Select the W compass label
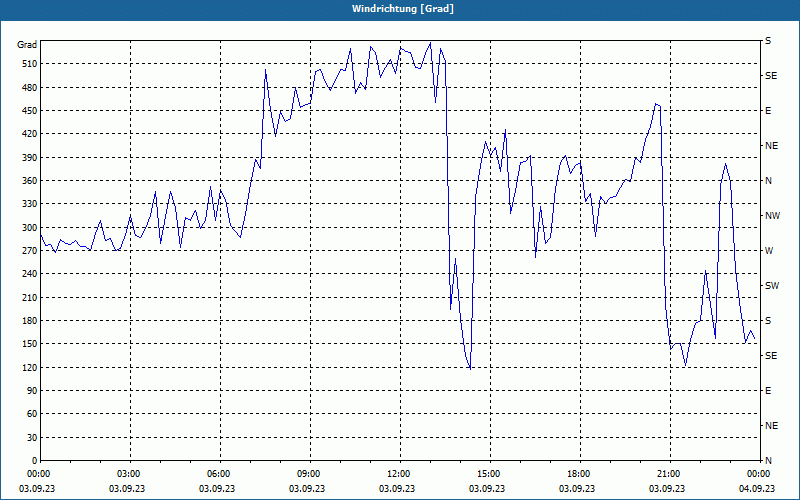The height and width of the screenshot is (500, 800). pos(769,251)
